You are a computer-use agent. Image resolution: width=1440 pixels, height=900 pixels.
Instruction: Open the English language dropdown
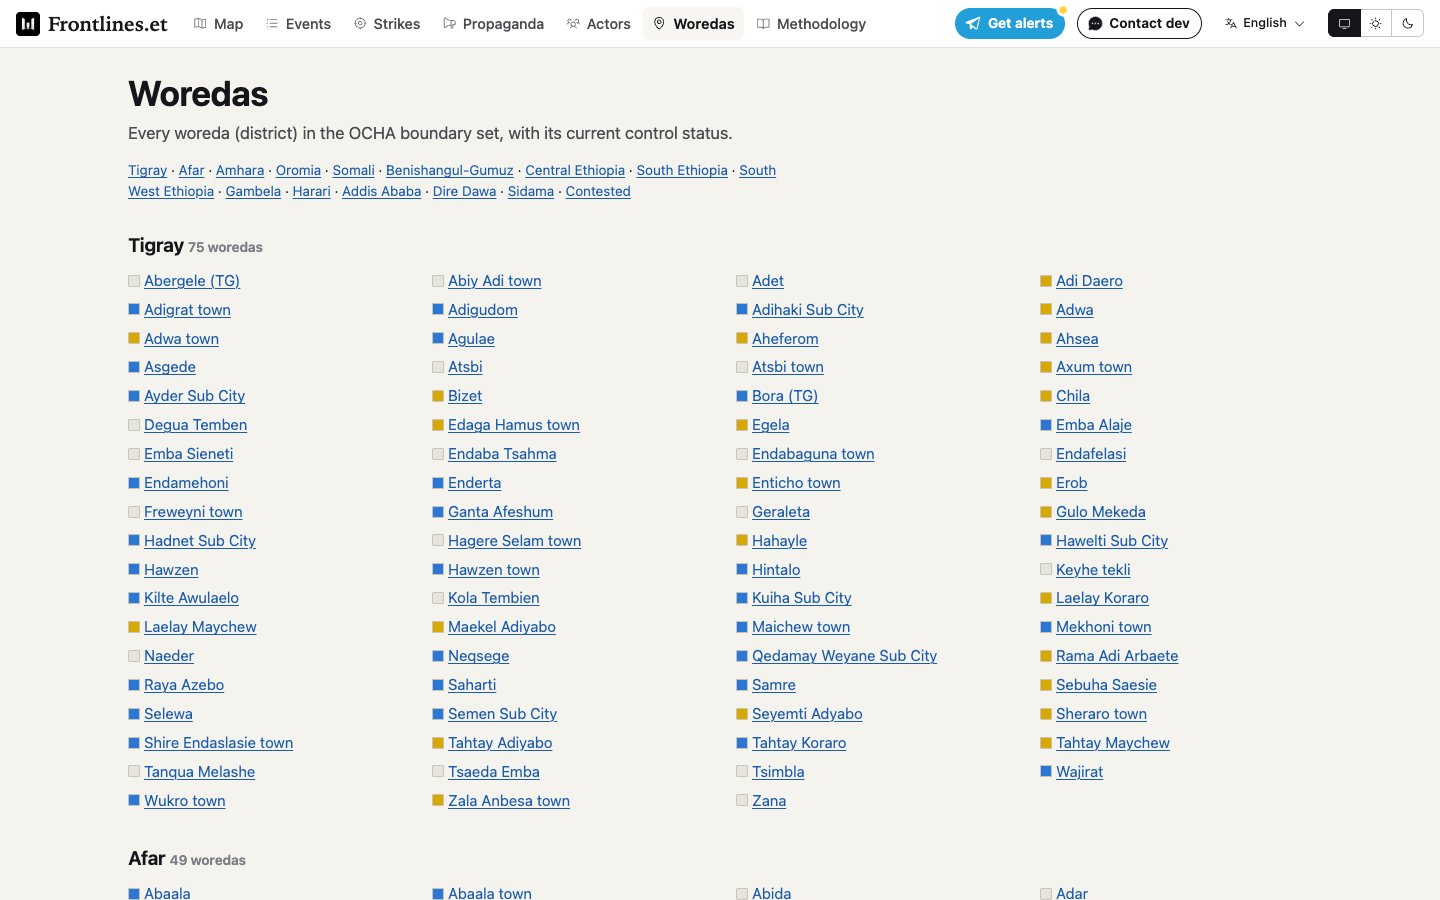1265,23
